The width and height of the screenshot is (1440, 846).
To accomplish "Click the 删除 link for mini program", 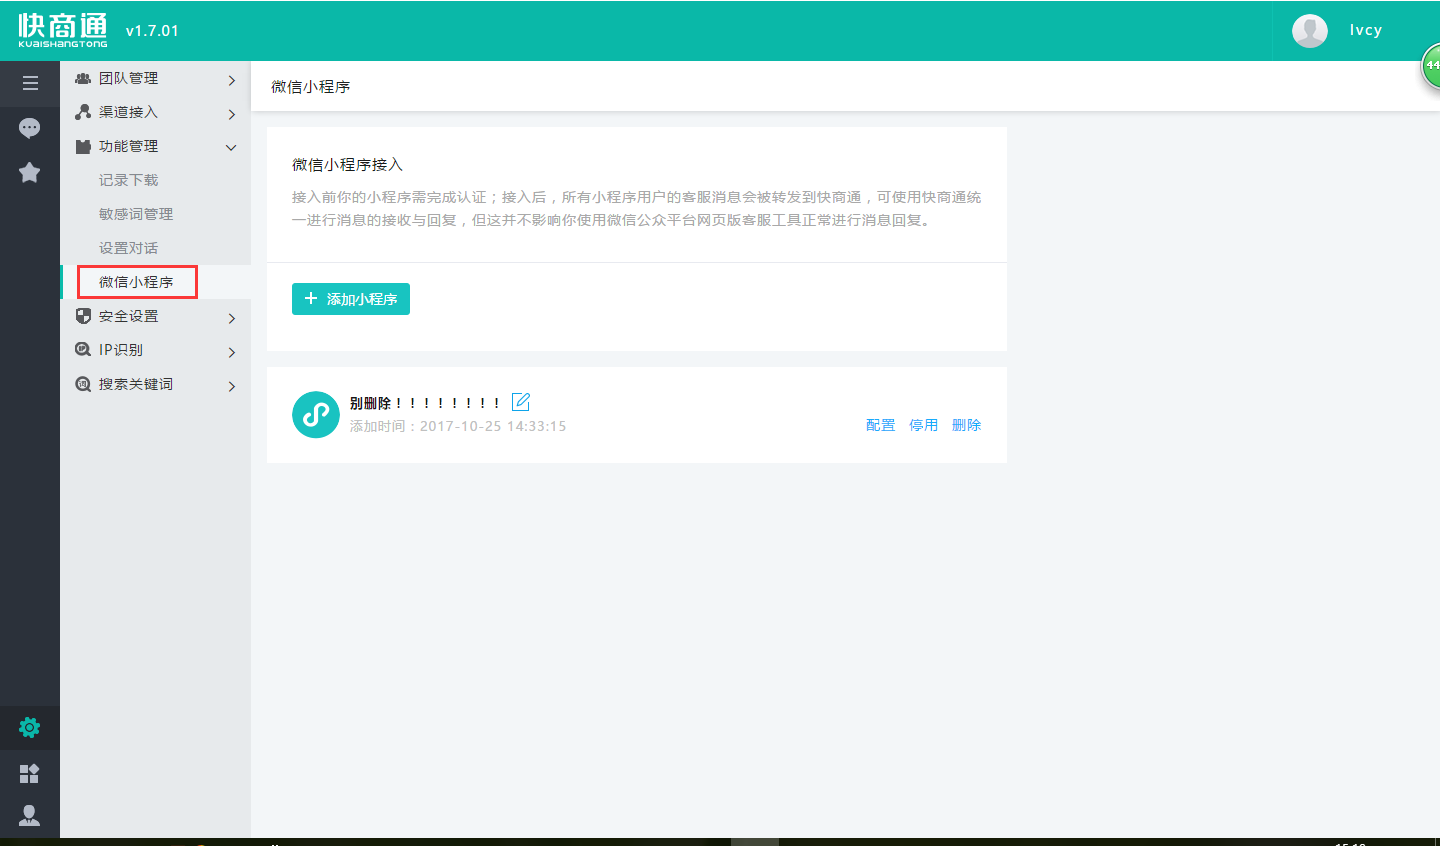I will click(966, 425).
